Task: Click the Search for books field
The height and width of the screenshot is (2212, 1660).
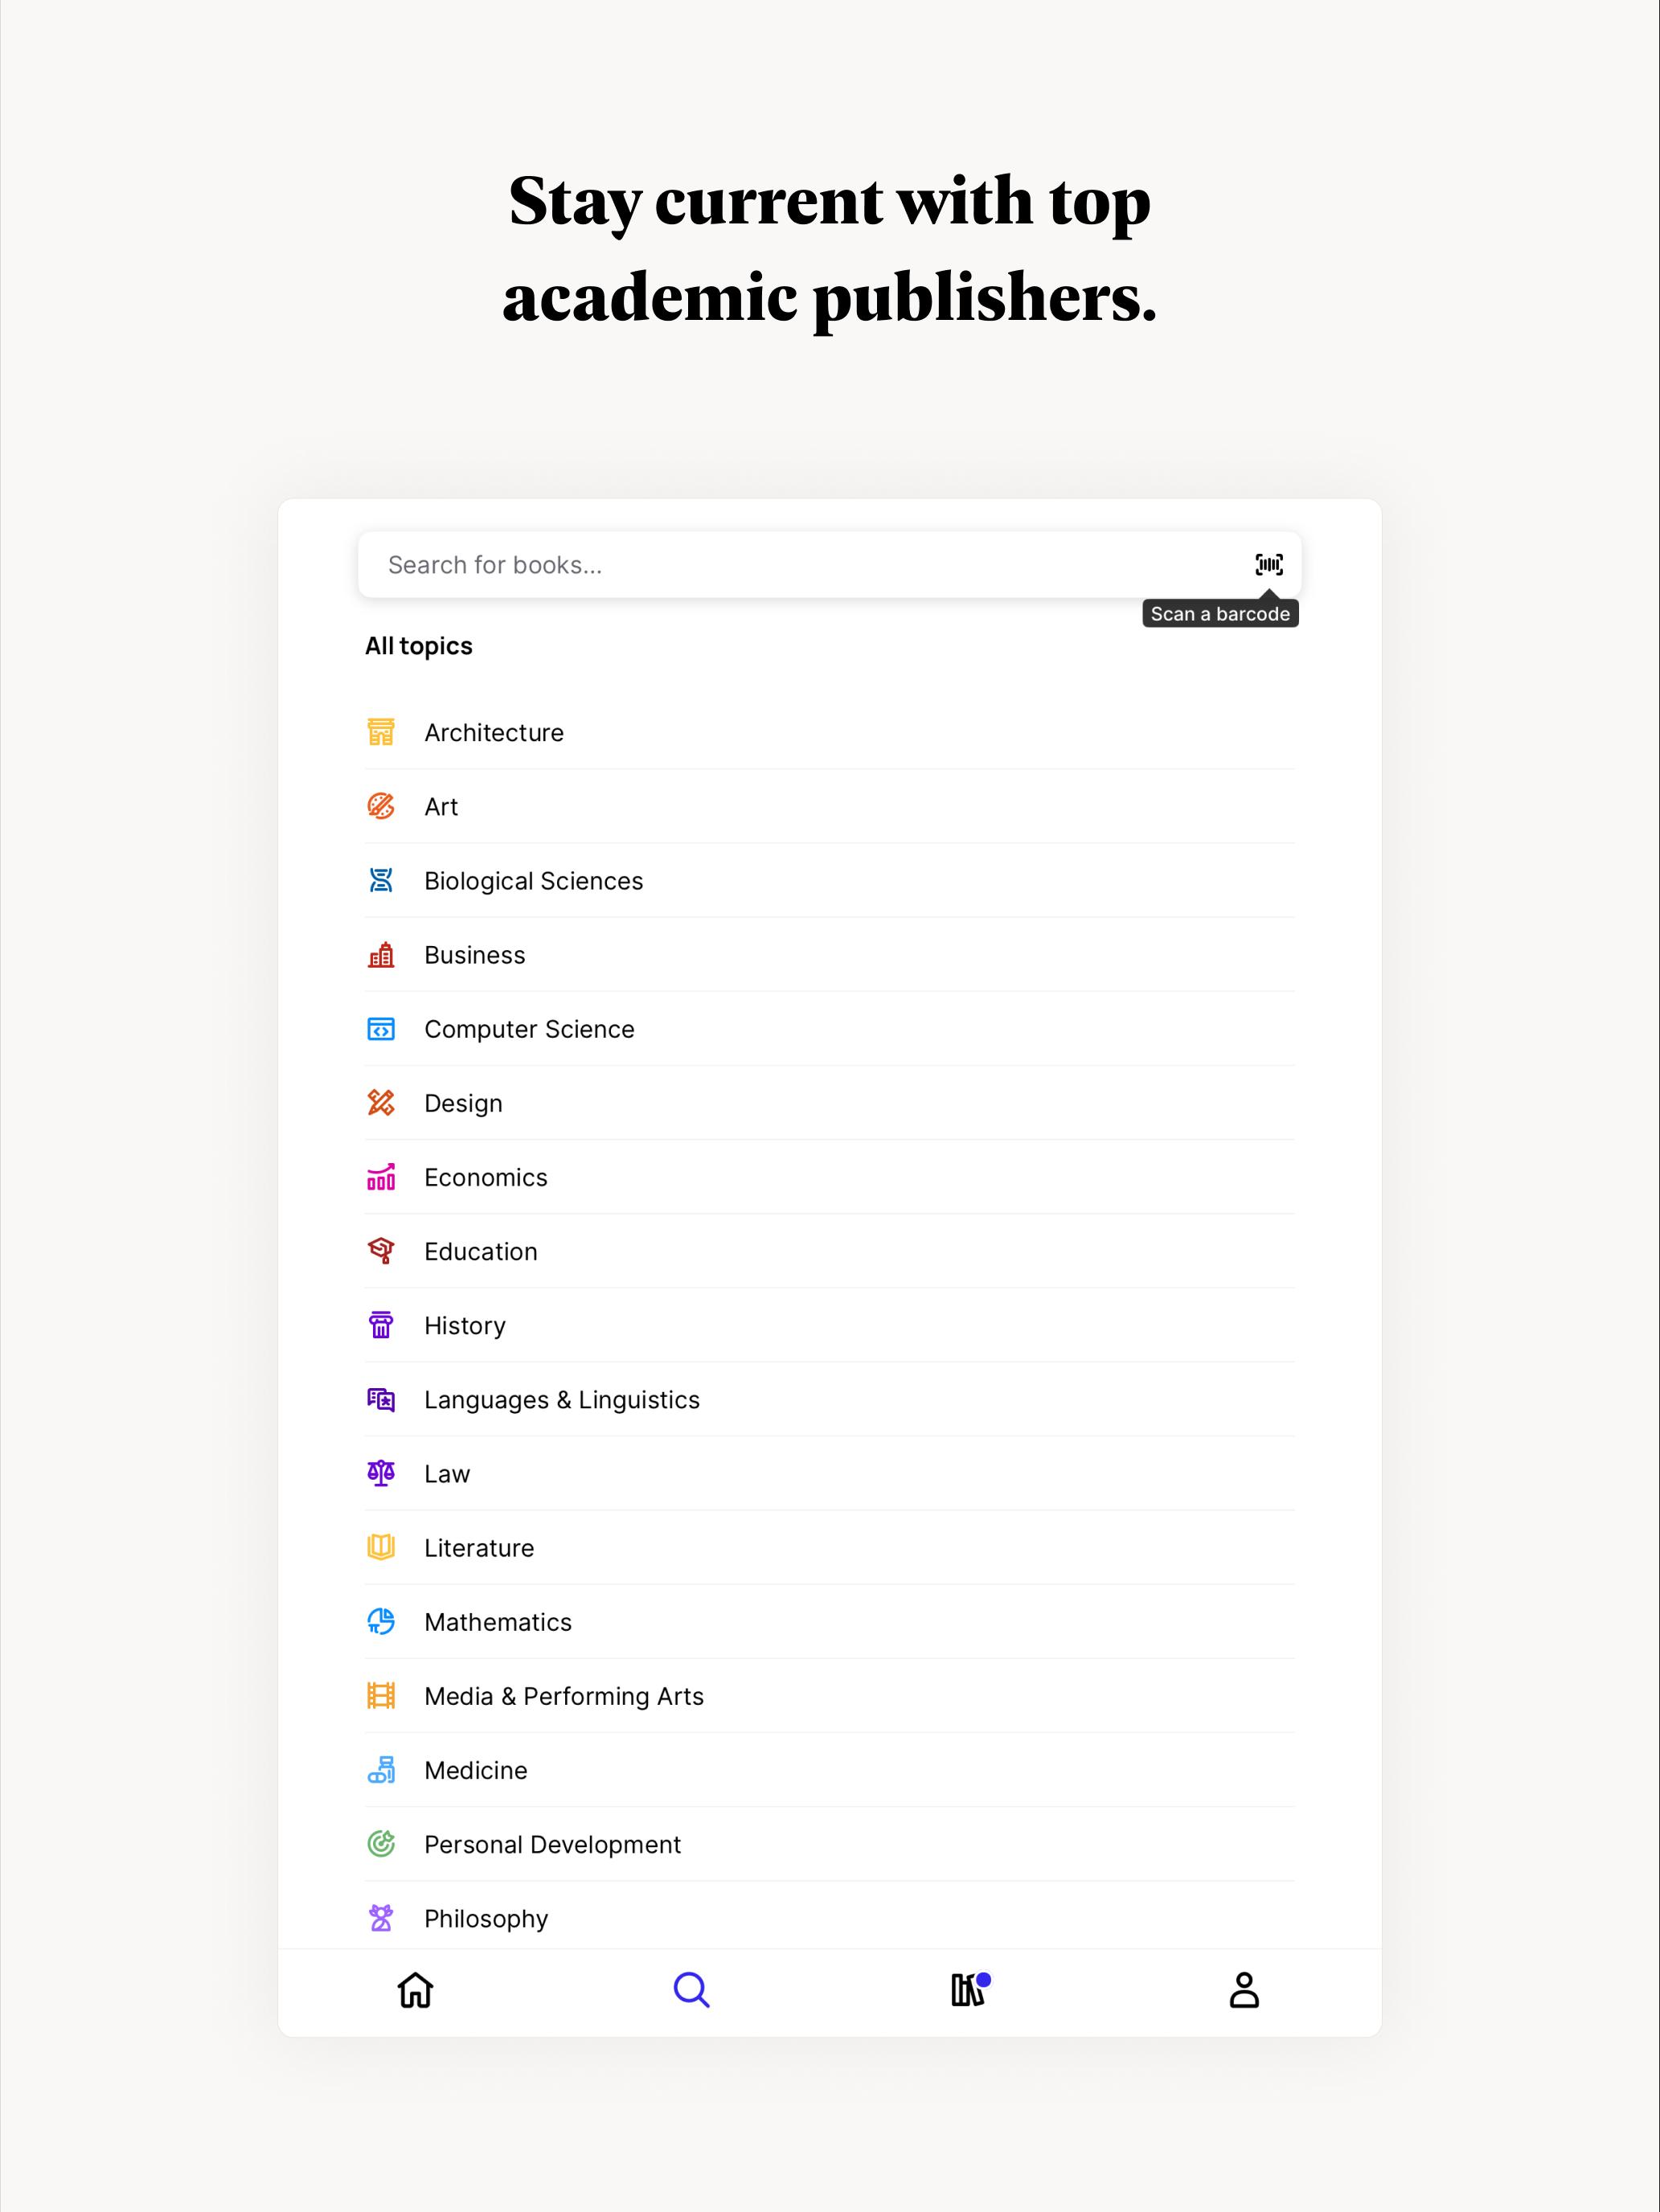Action: point(800,565)
